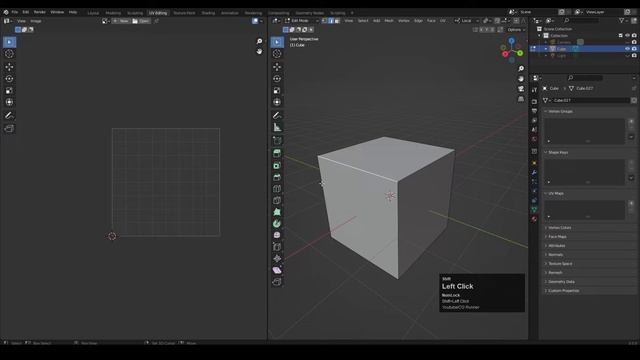Click the Open image button in the UV editor
The height and width of the screenshot is (360, 640).
point(141,21)
